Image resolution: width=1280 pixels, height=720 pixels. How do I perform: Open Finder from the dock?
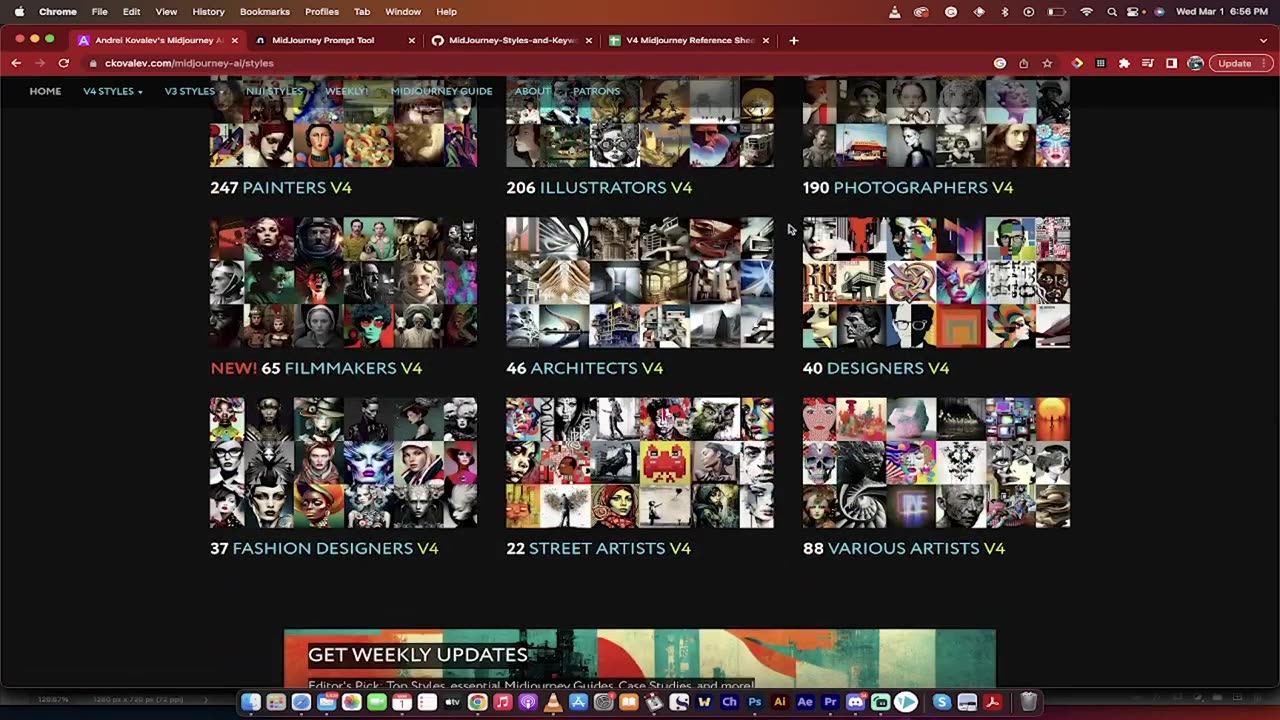251,702
